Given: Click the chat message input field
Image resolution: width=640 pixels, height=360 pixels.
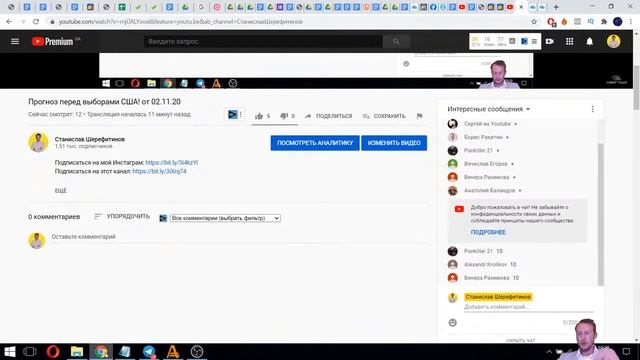Looking at the screenshot, I should point(529,307).
